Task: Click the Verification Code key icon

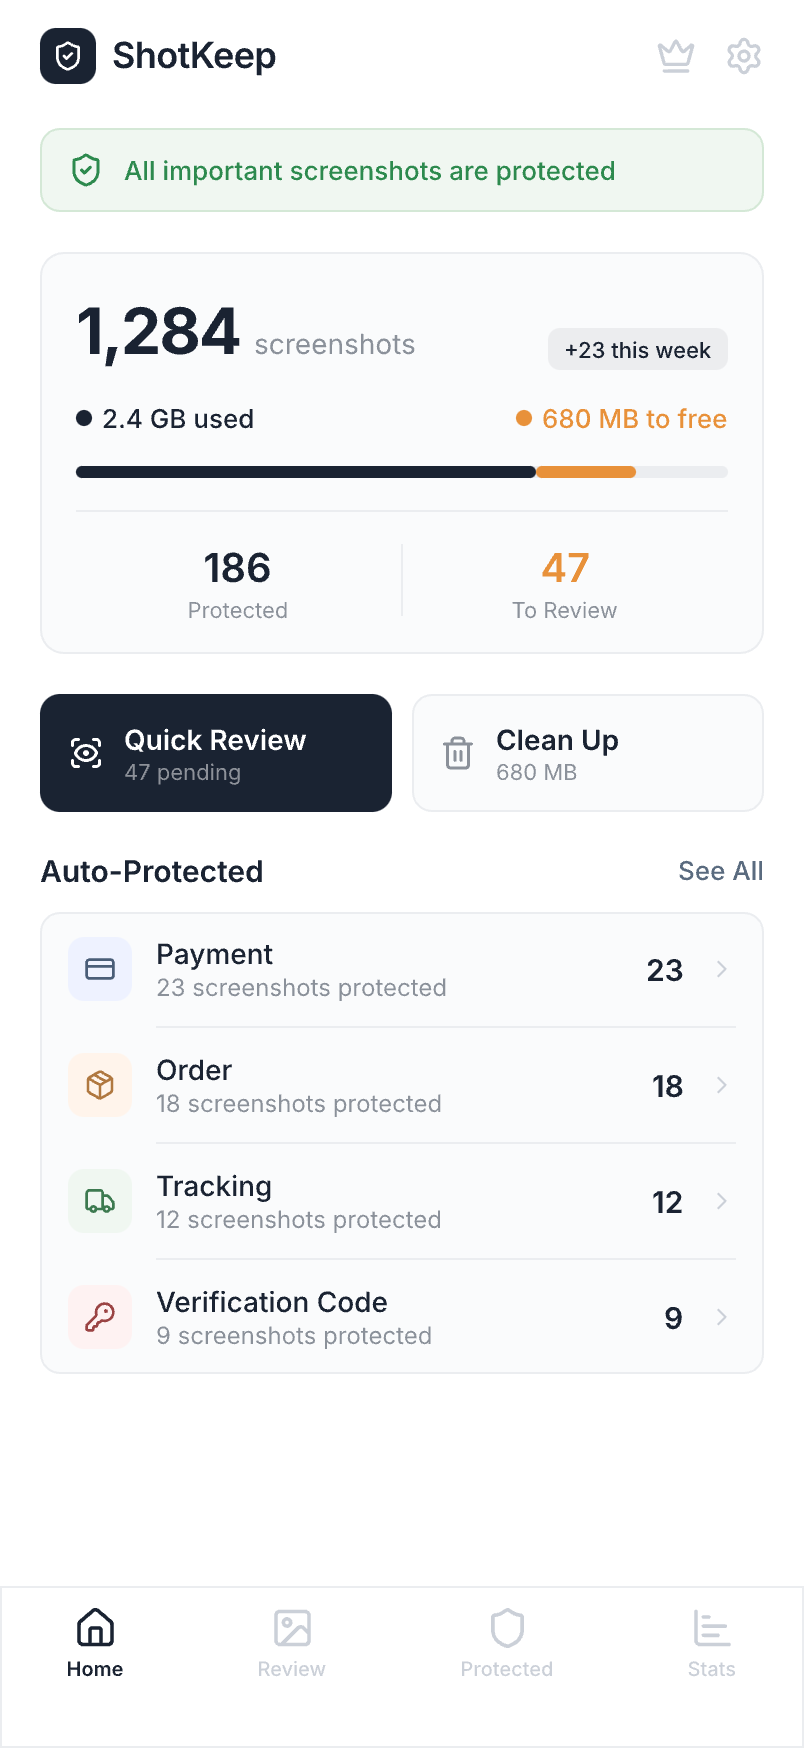Action: [100, 1317]
